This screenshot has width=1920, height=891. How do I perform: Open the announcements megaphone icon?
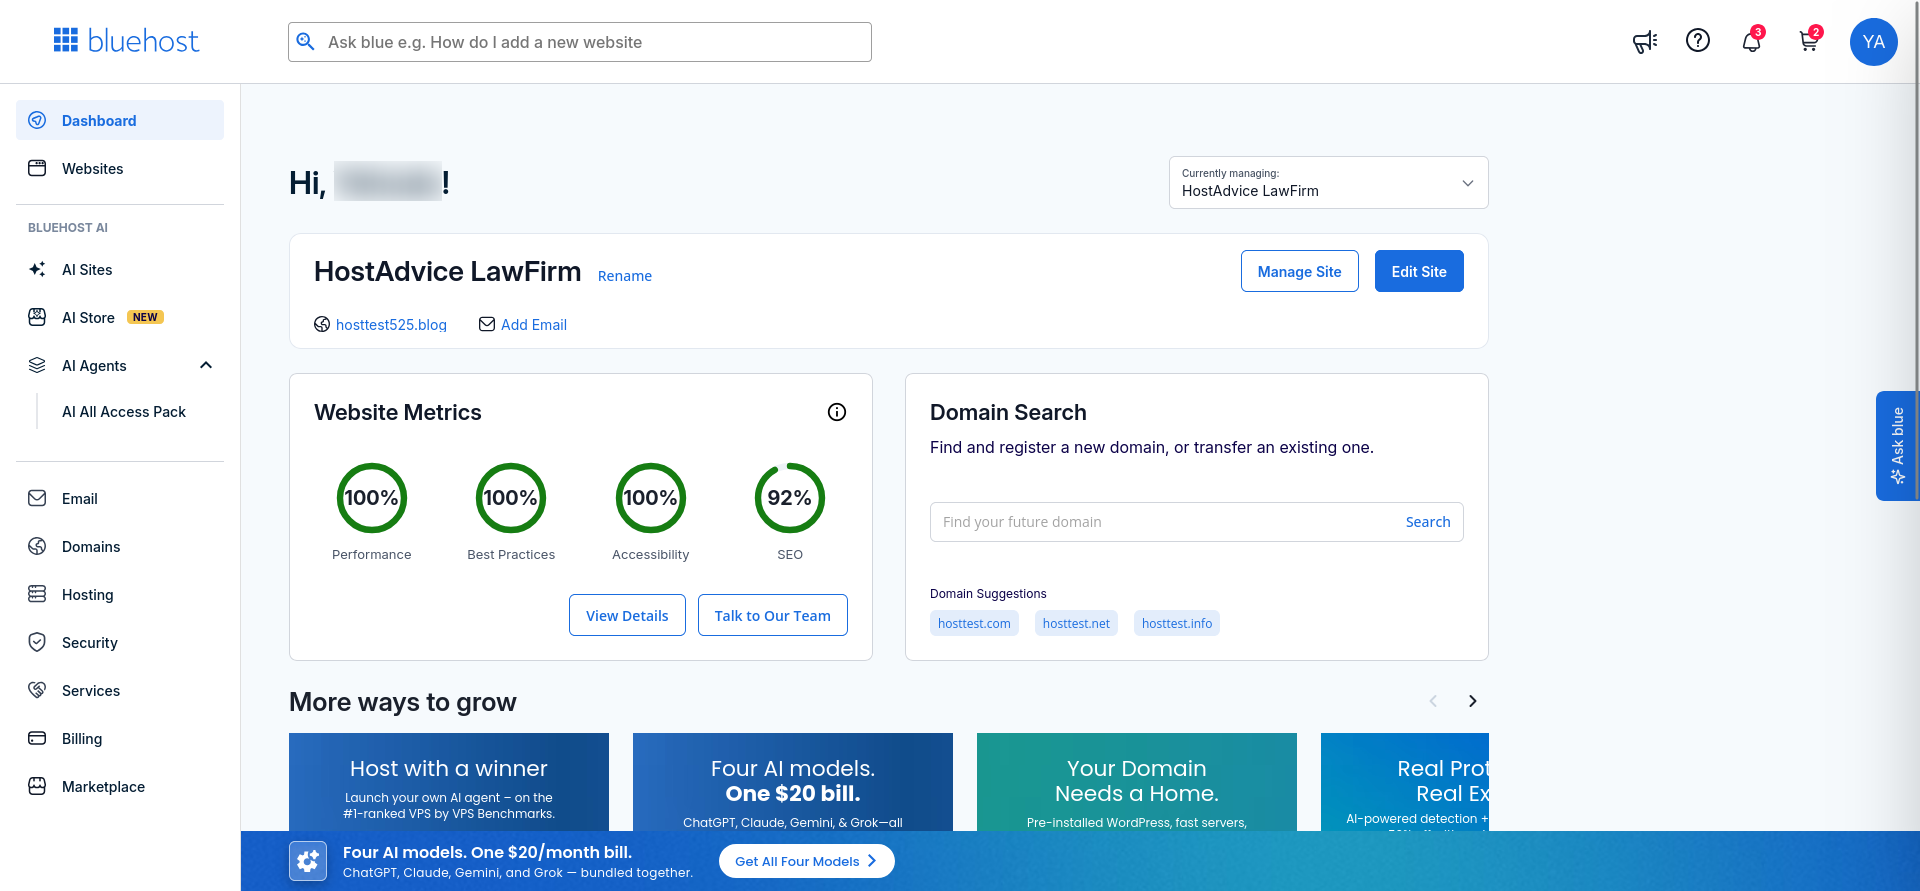(x=1645, y=41)
